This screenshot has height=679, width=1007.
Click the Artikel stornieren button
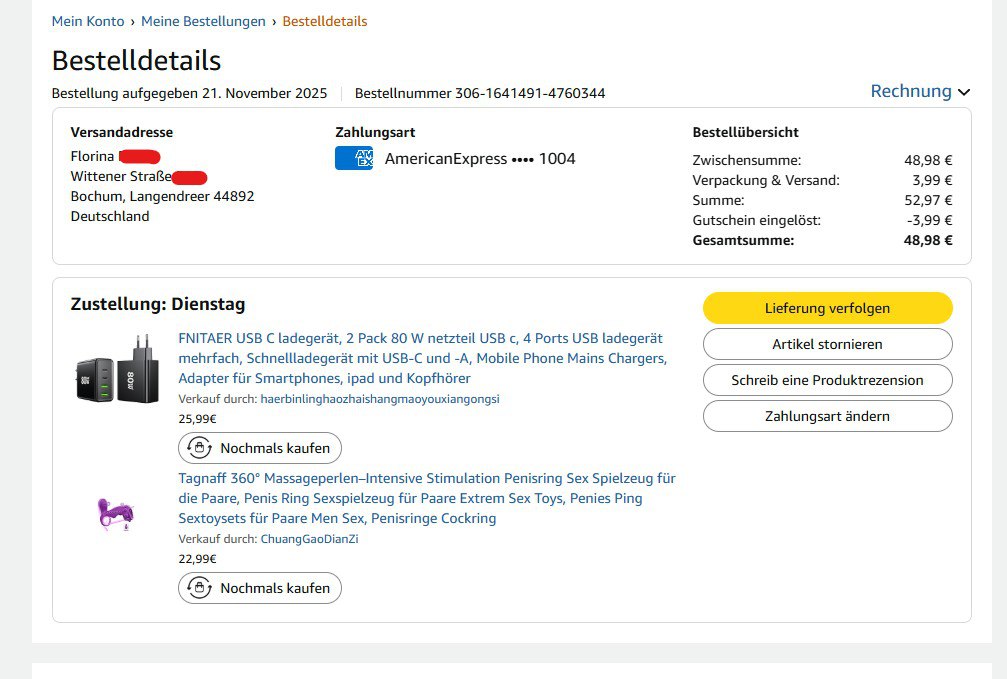(827, 344)
